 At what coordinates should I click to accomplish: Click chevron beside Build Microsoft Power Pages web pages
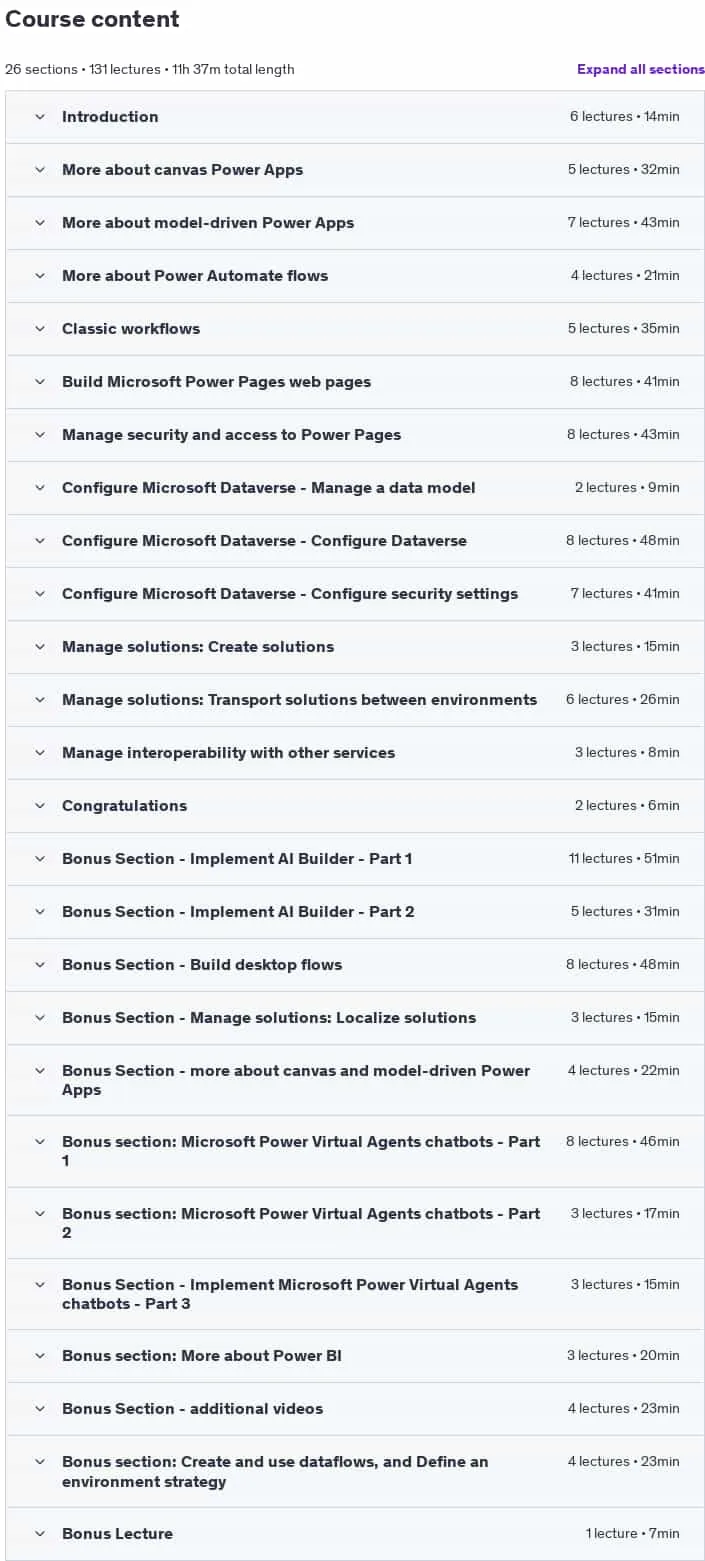[40, 382]
